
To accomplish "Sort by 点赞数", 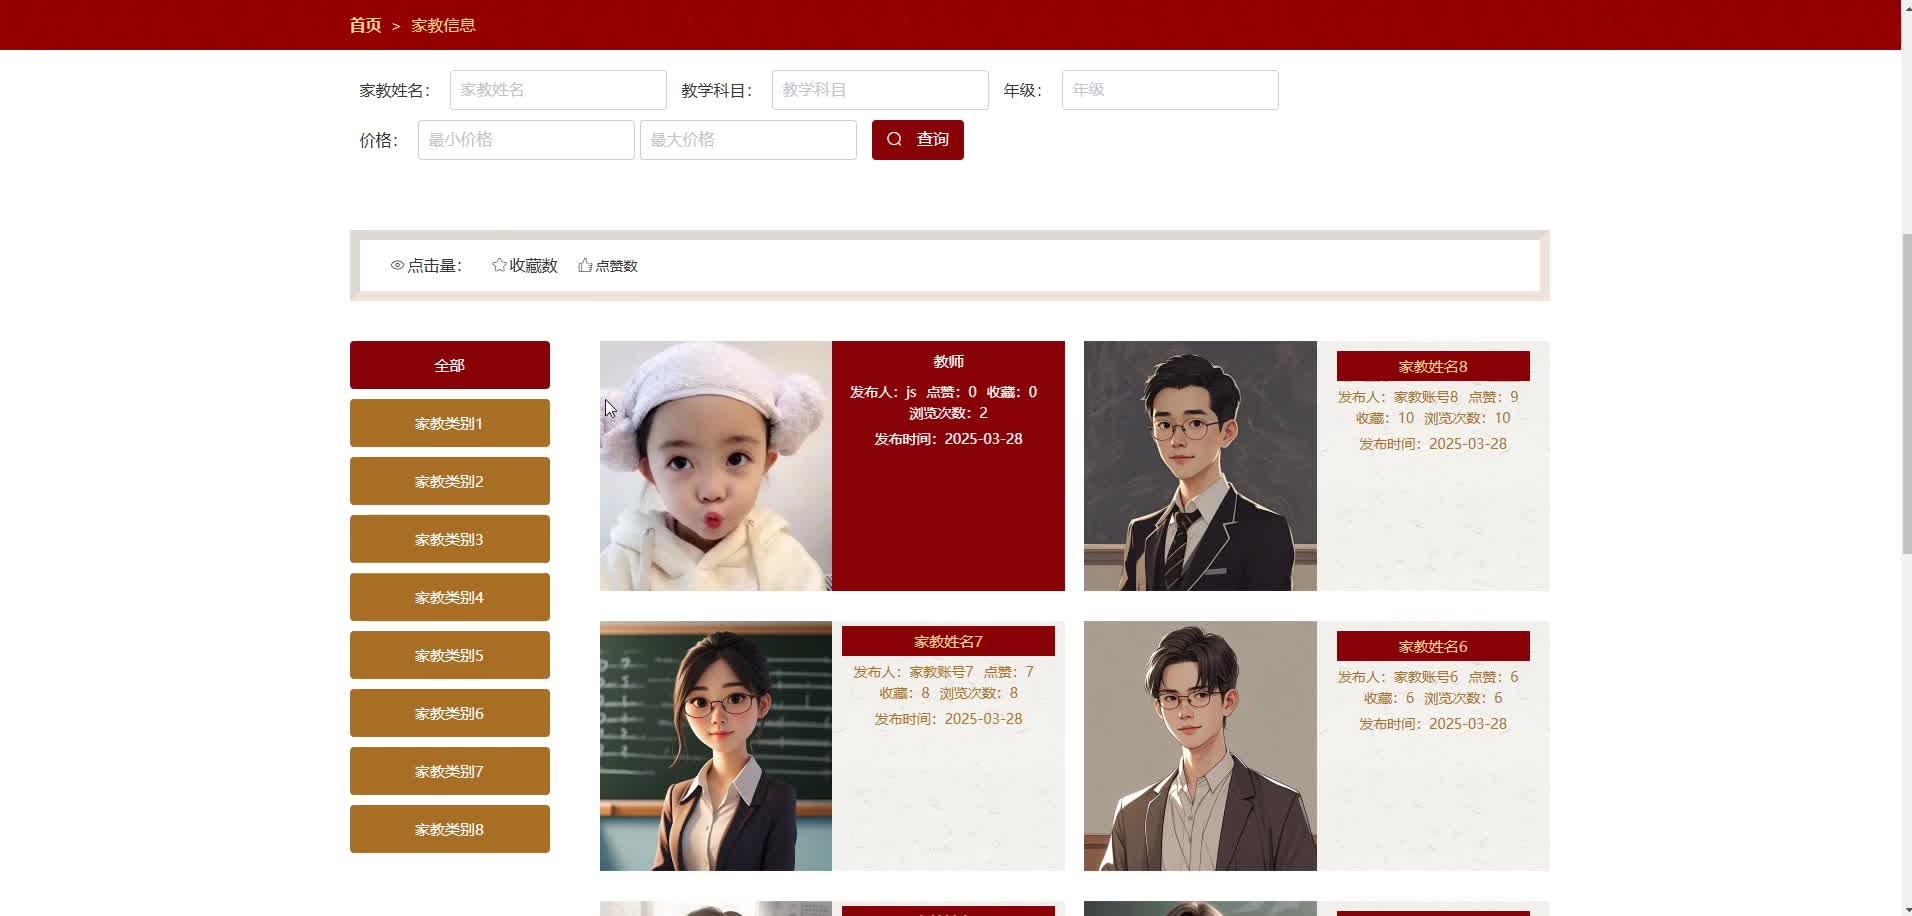I will [608, 265].
